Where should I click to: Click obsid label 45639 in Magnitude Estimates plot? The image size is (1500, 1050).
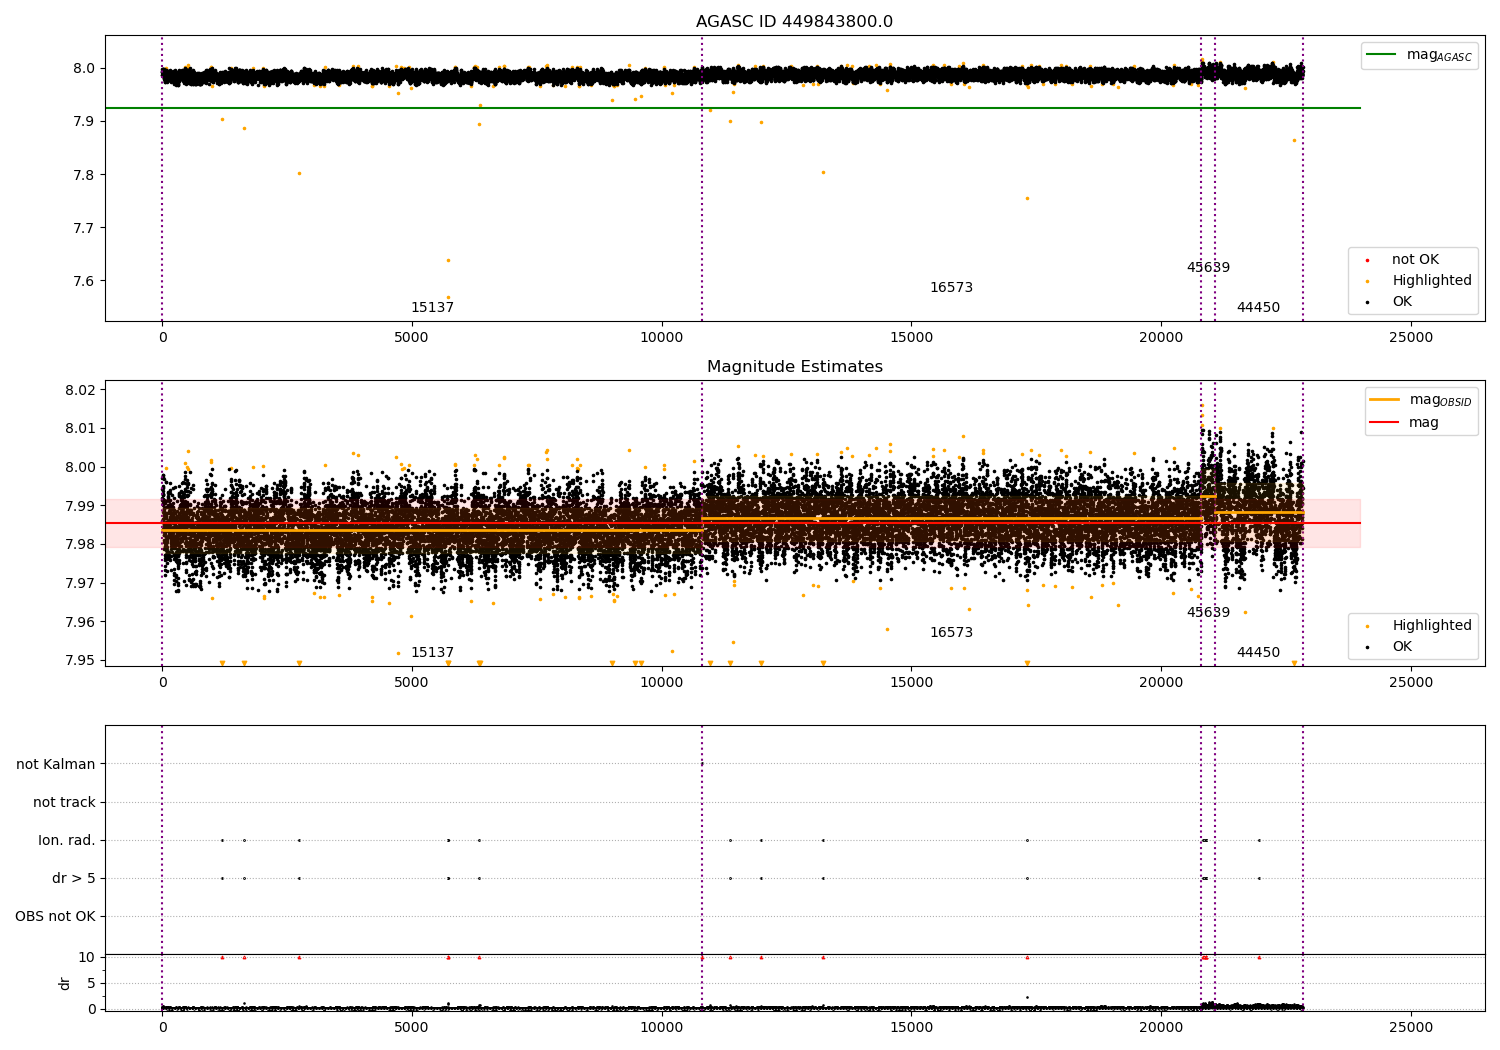tap(1208, 613)
